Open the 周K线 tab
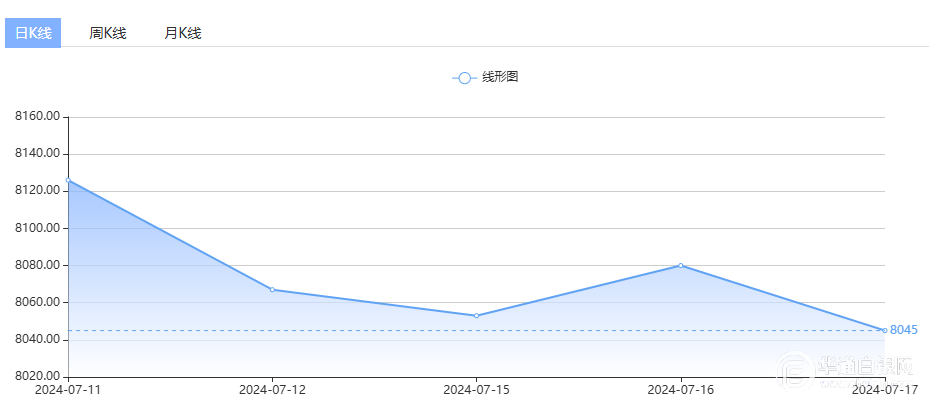The image size is (929, 408). pyautogui.click(x=107, y=33)
